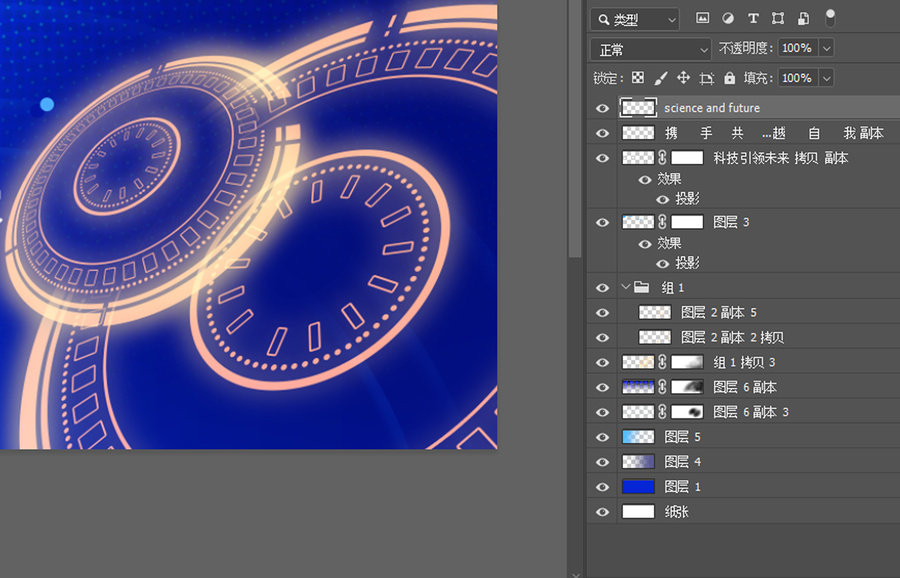Click the 填充 100% value field
This screenshot has height=578, width=900.
point(798,78)
